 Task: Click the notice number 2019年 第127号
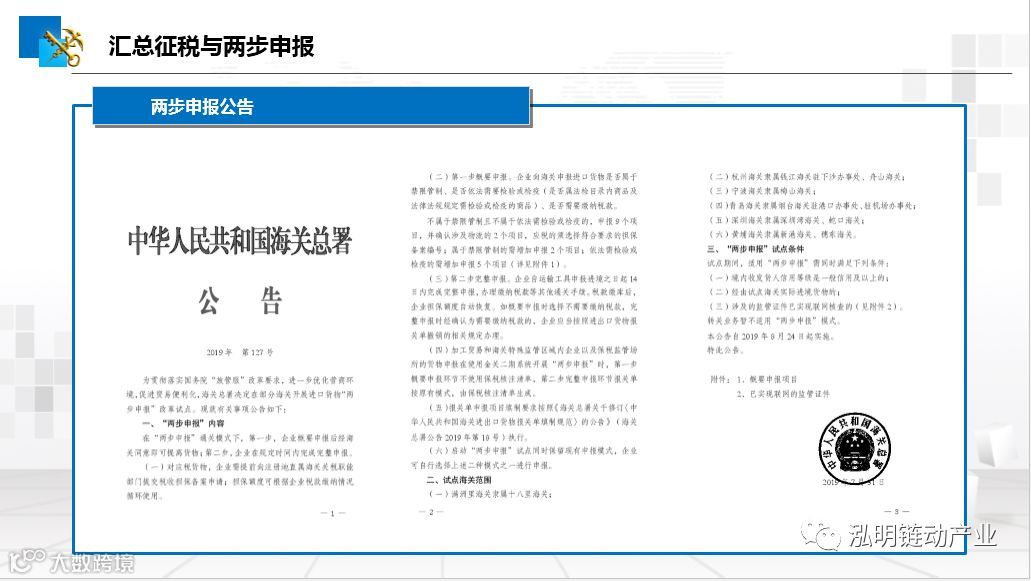[239, 352]
